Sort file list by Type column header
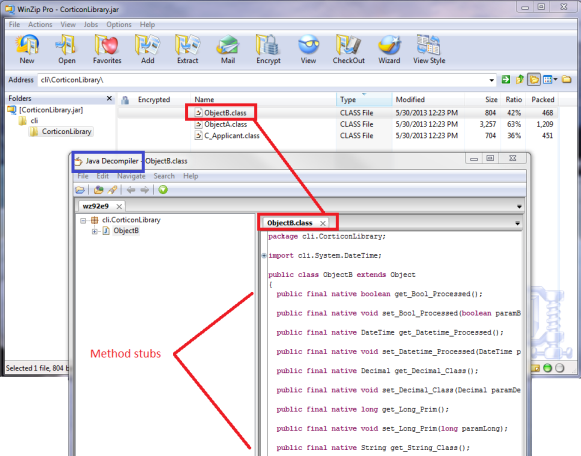 (364, 99)
